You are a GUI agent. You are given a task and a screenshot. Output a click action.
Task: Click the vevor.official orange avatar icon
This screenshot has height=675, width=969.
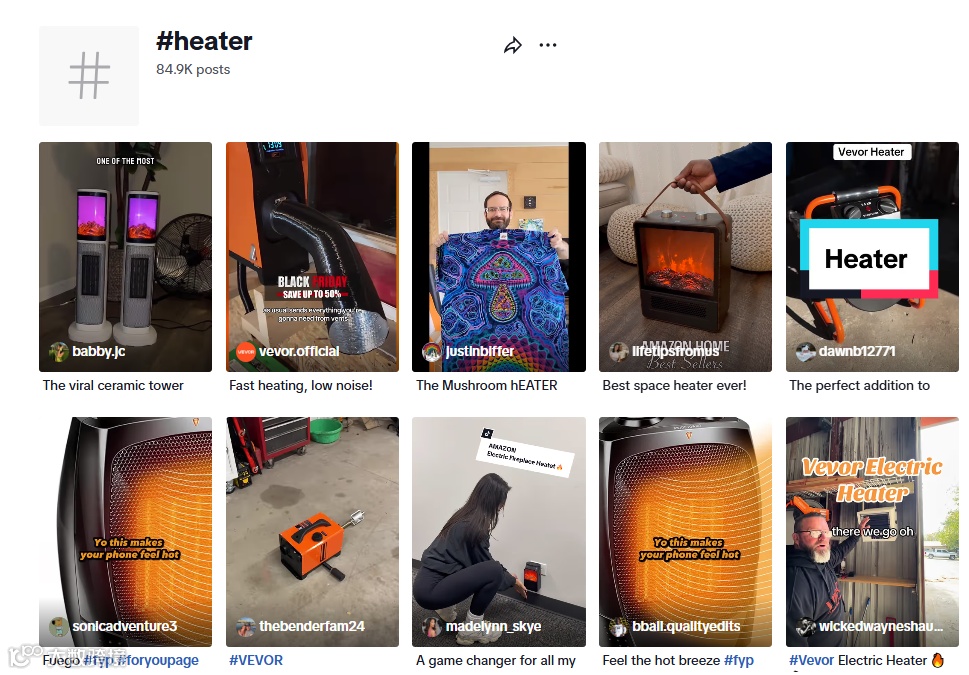[246, 352]
